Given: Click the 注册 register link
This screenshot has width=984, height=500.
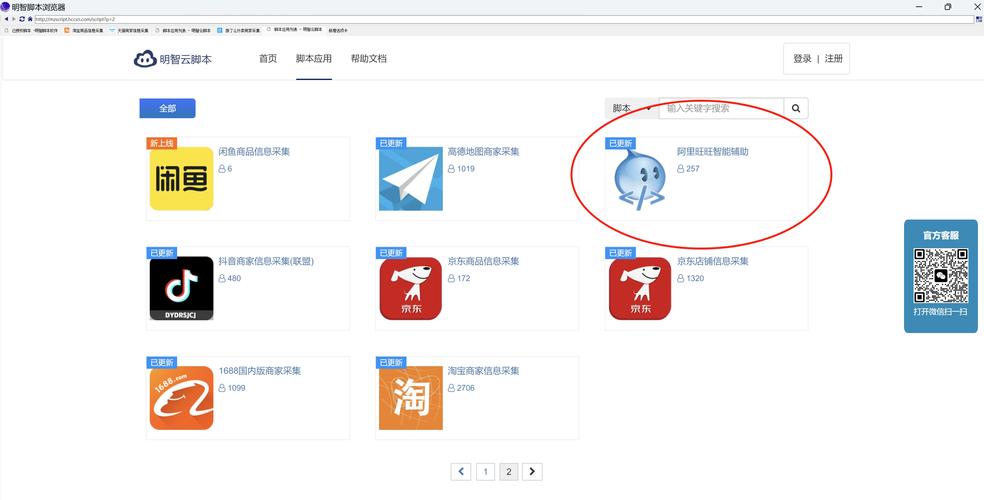Looking at the screenshot, I should pyautogui.click(x=834, y=59).
